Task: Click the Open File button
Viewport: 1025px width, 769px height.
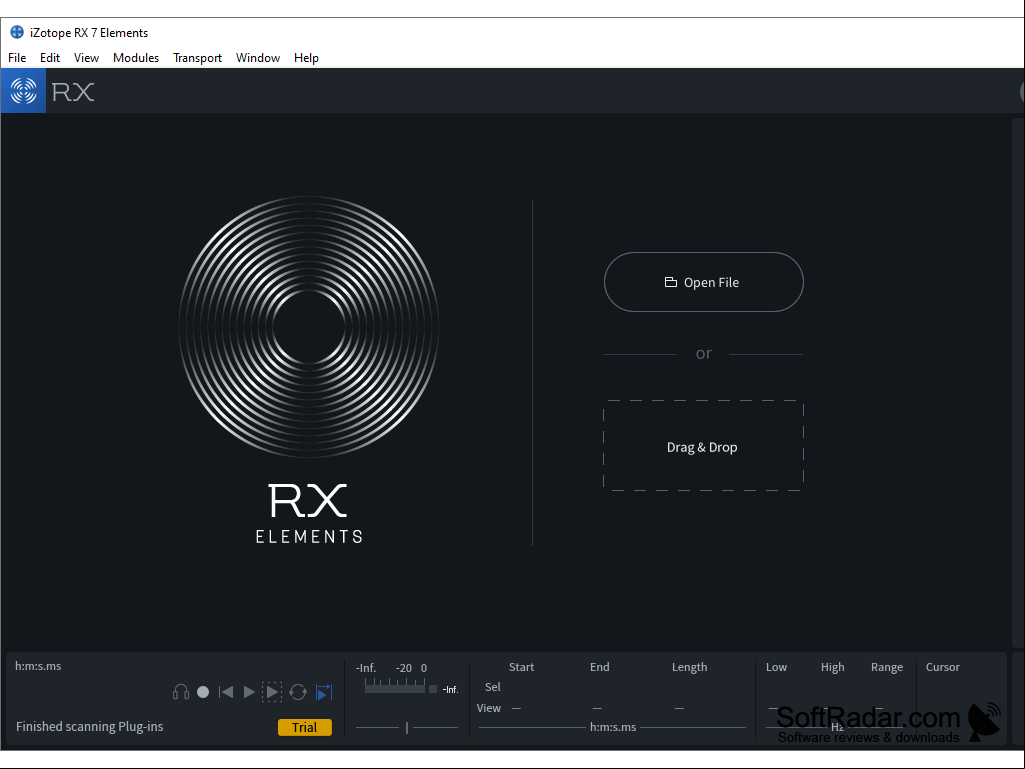Action: 703,282
